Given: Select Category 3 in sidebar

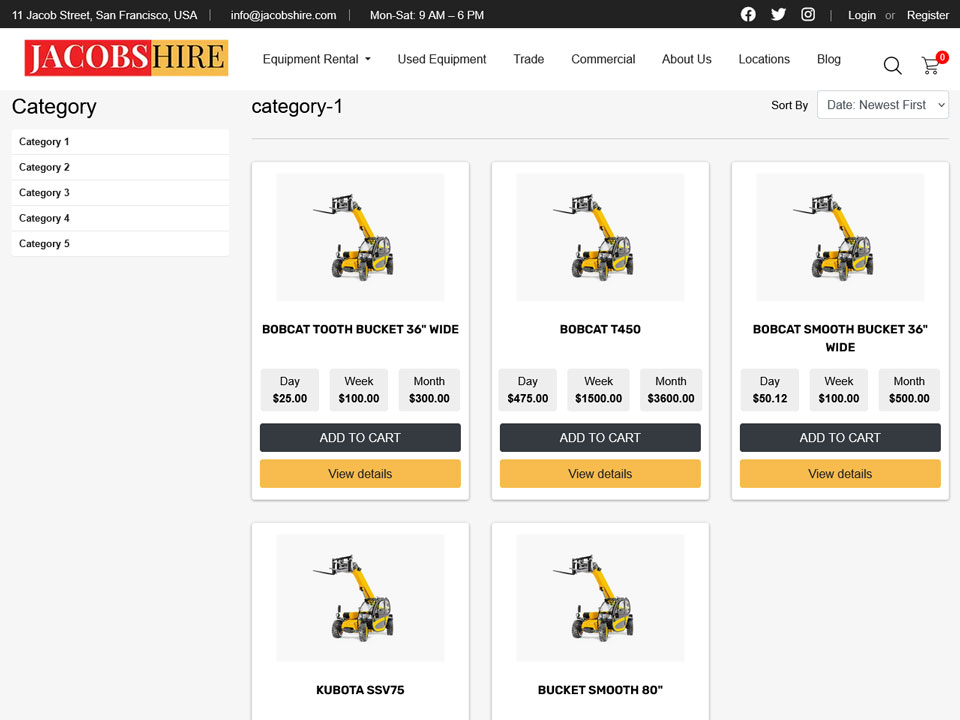Looking at the screenshot, I should click(x=44, y=193).
